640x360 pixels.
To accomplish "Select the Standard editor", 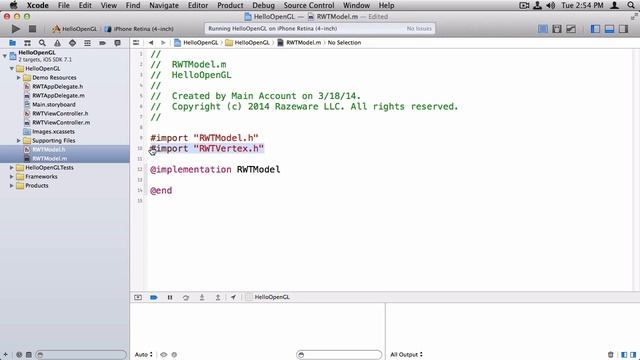I will tap(543, 29).
